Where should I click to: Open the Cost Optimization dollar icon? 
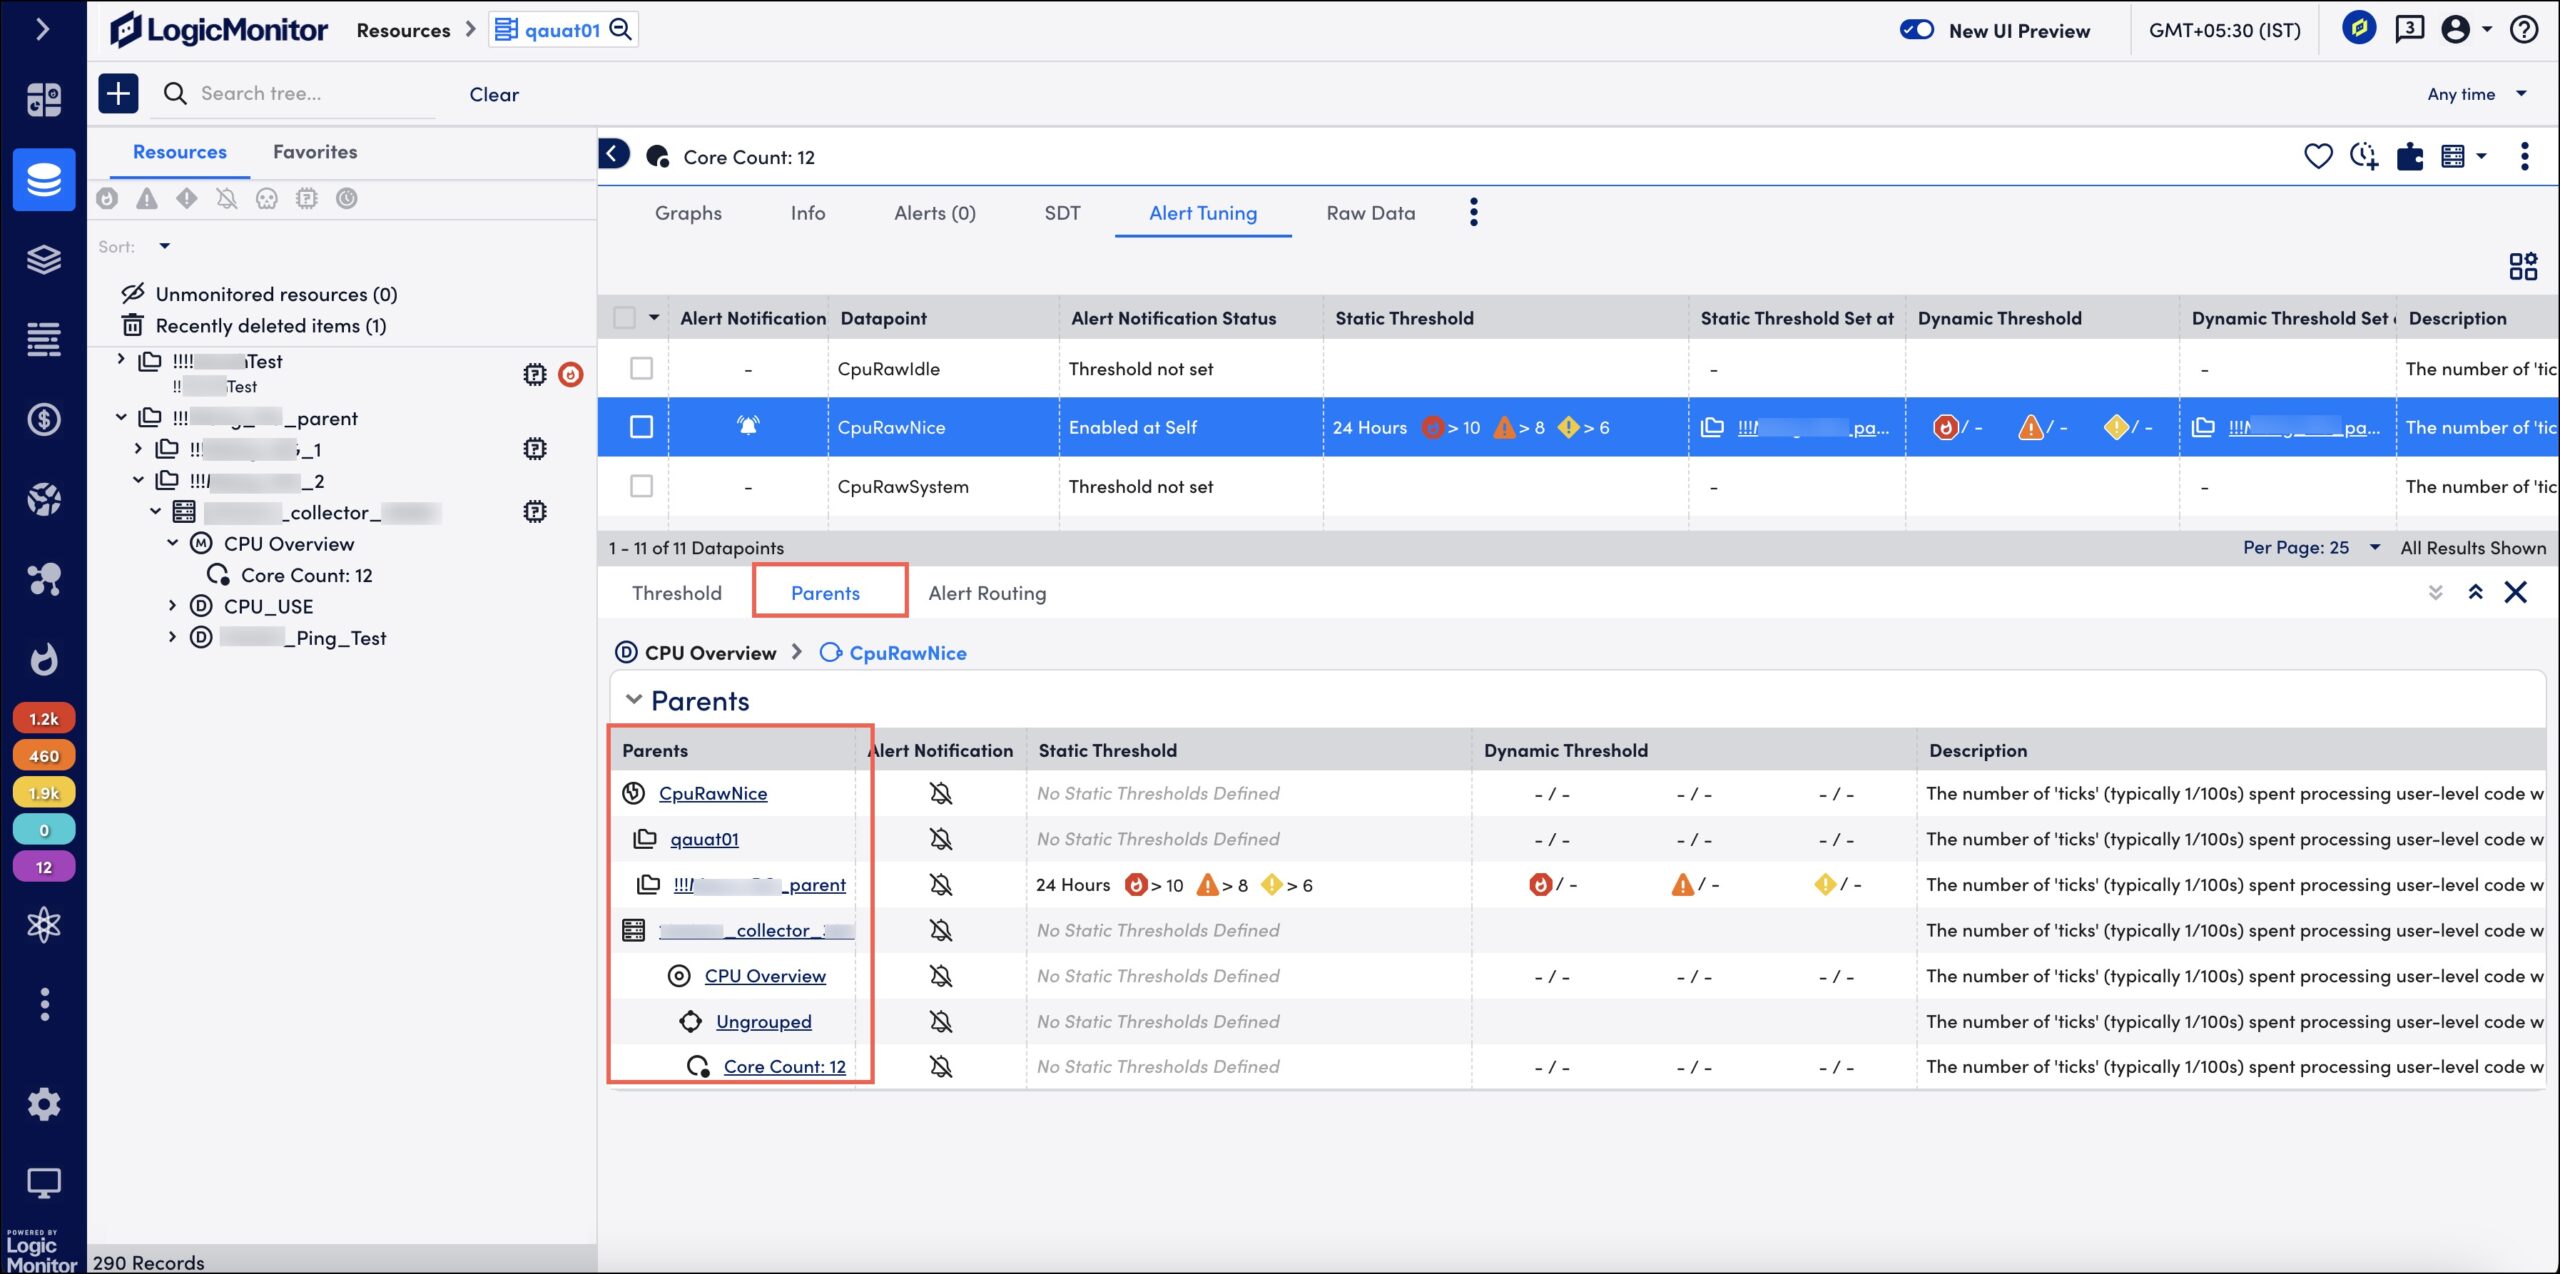click(43, 419)
